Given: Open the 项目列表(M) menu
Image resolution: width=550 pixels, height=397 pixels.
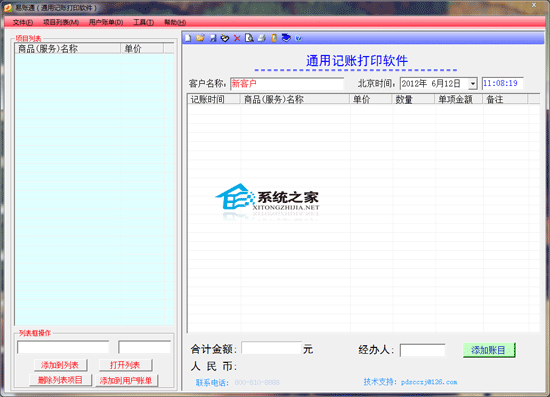Looking at the screenshot, I should pos(61,22).
